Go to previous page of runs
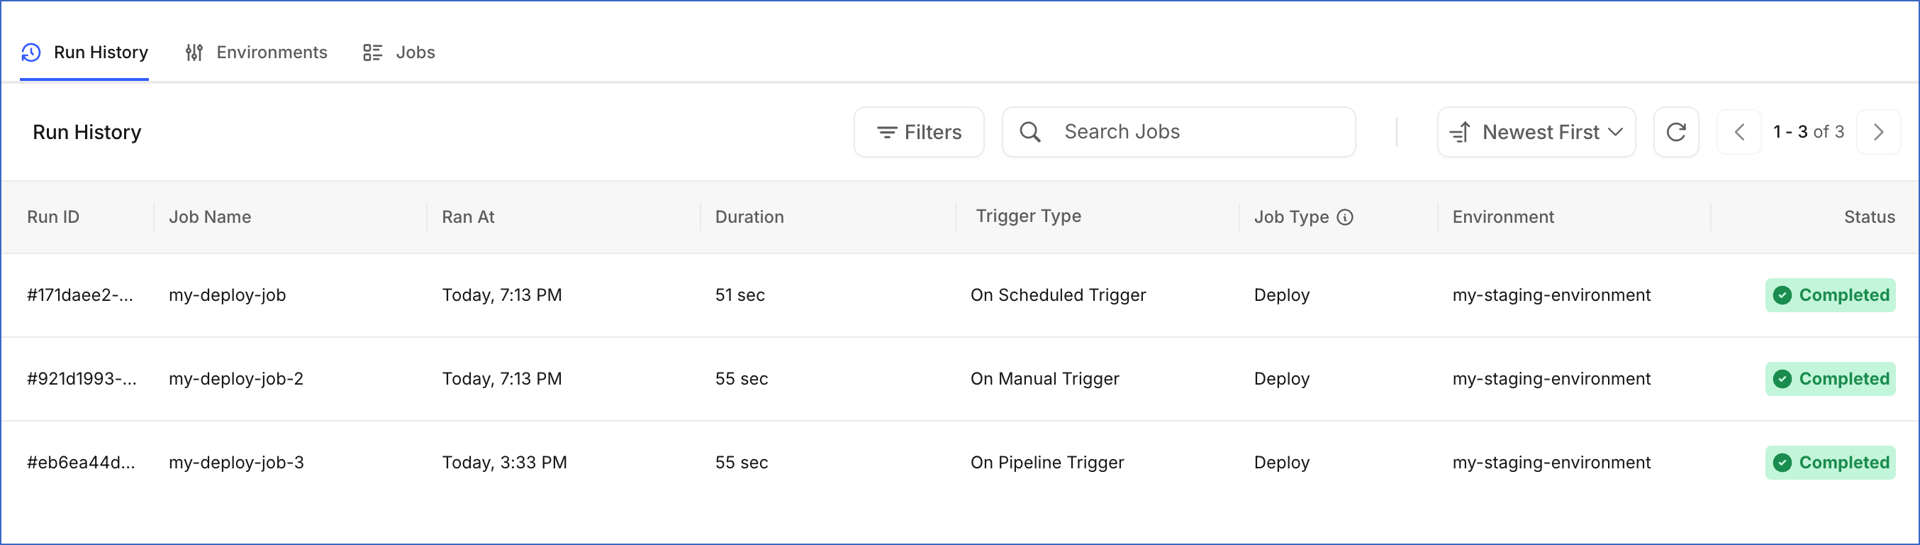This screenshot has width=1920, height=545. click(1739, 132)
